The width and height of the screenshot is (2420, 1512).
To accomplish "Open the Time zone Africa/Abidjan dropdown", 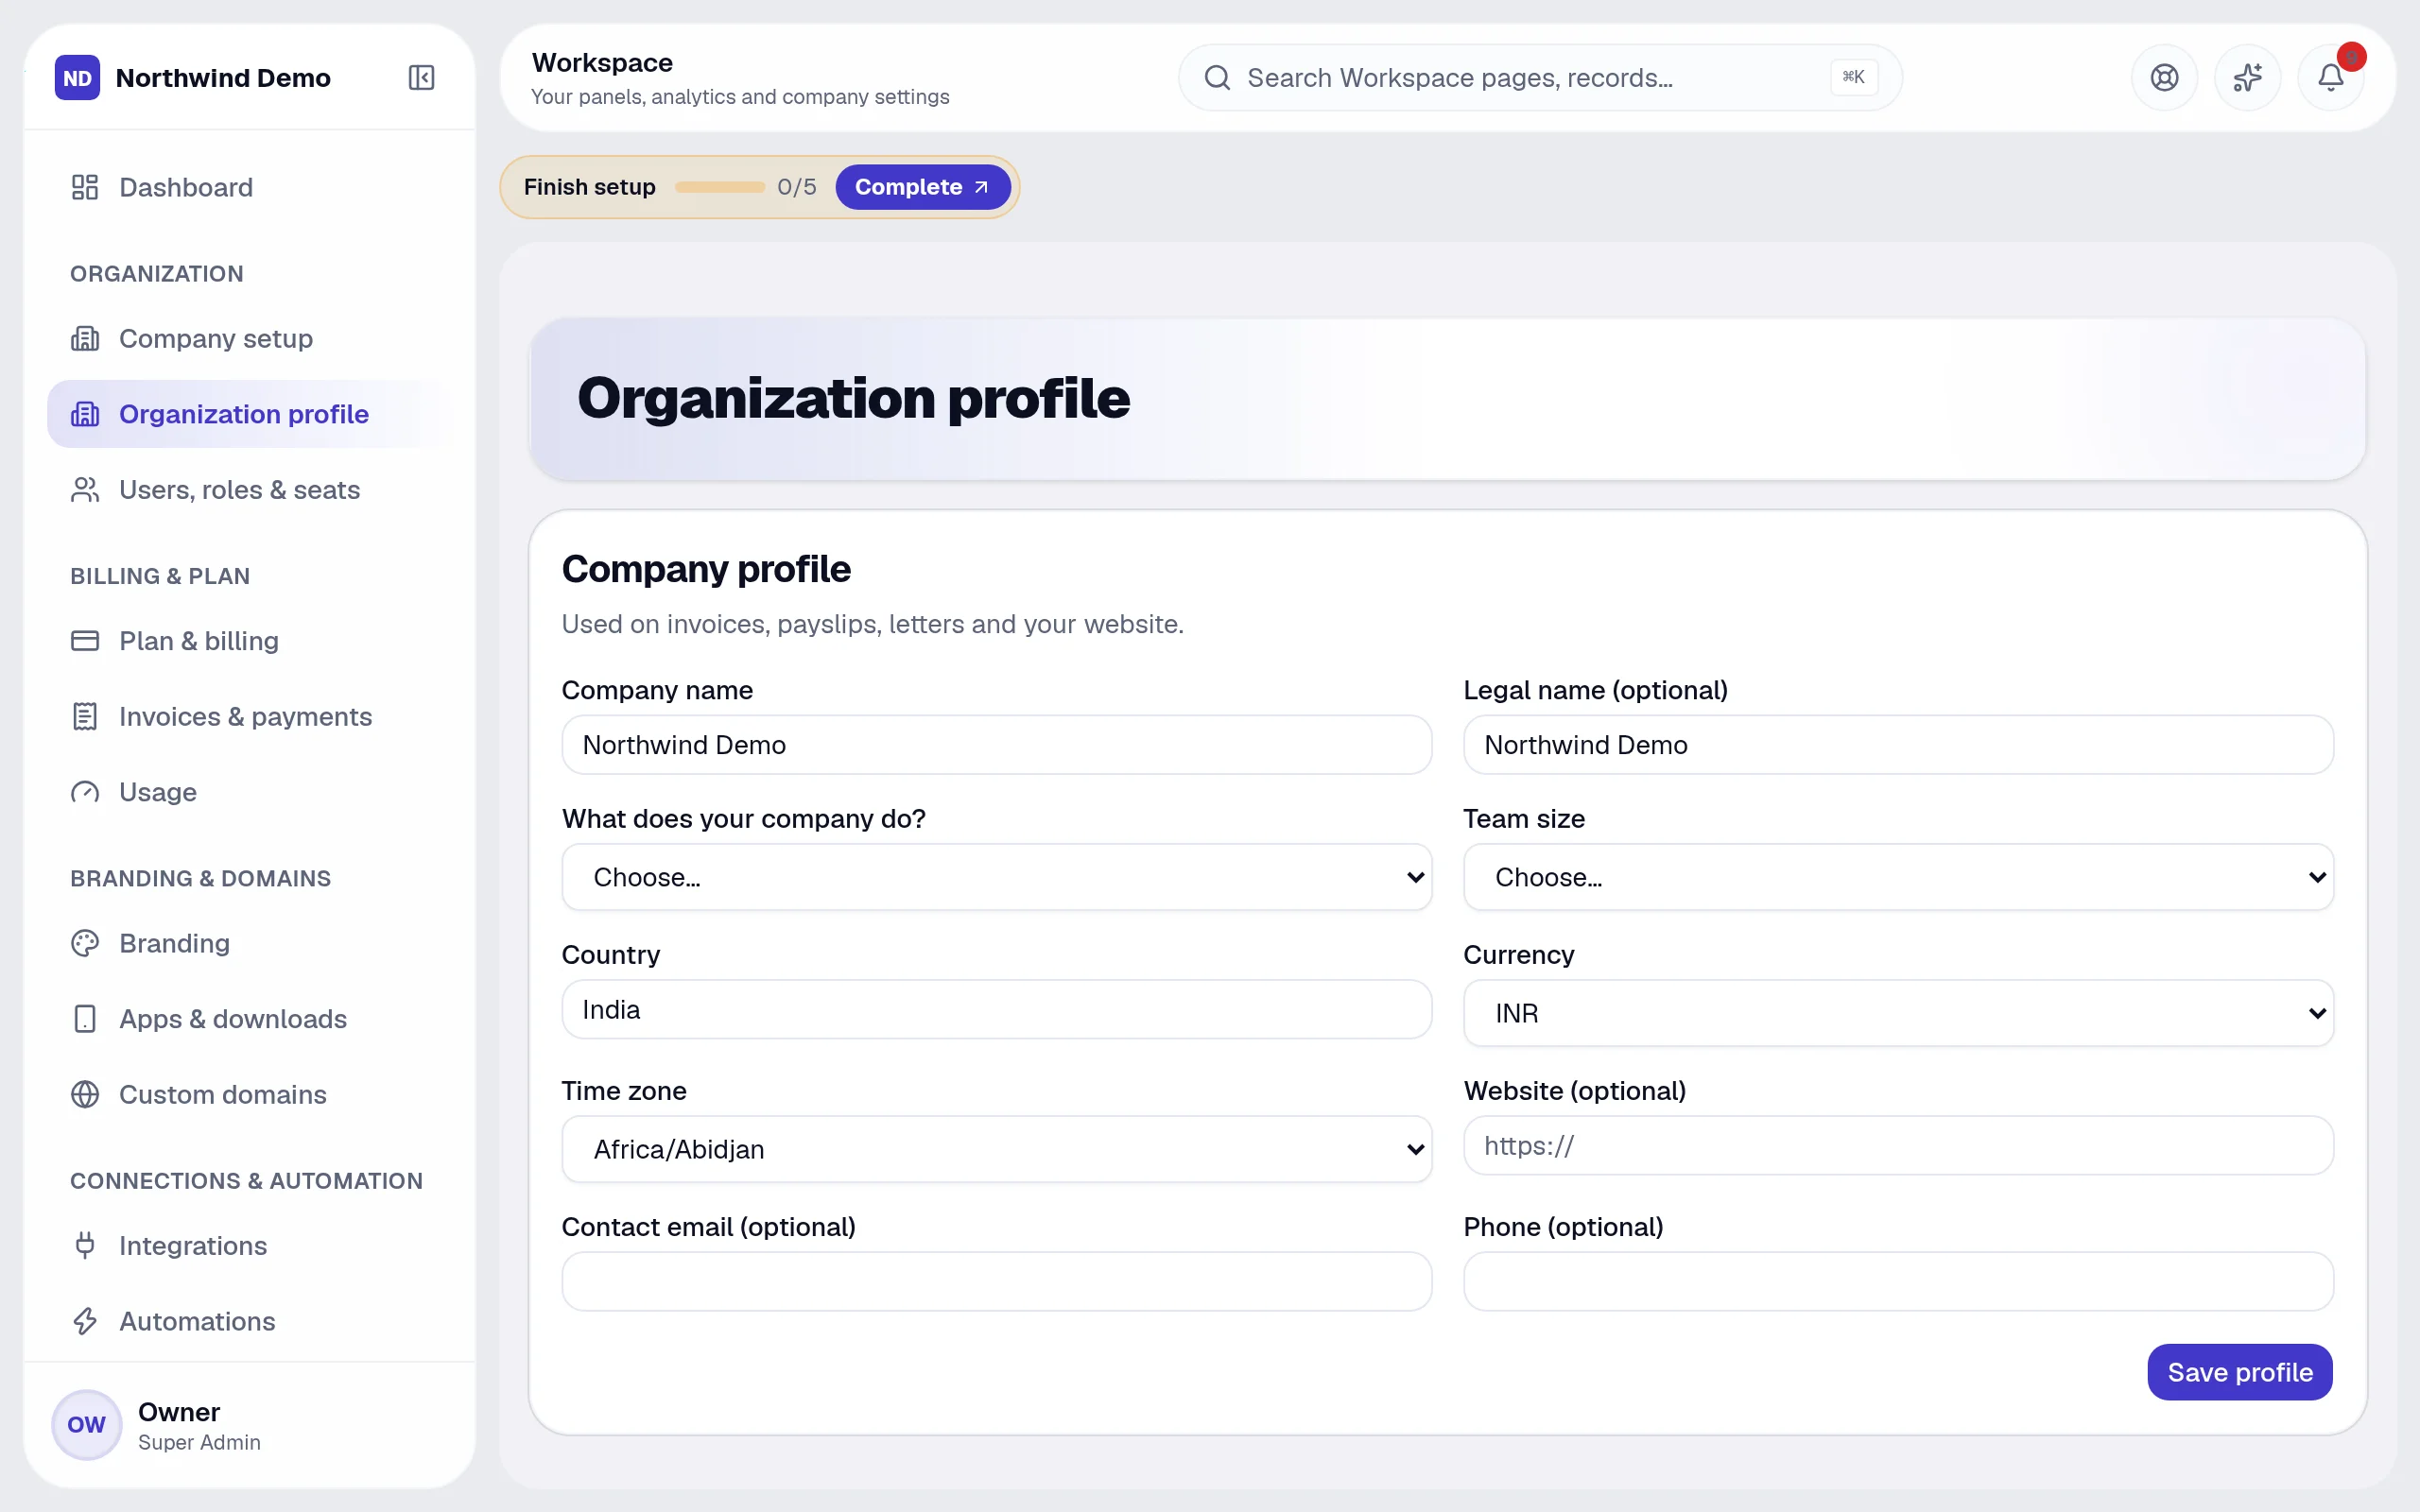I will [996, 1149].
